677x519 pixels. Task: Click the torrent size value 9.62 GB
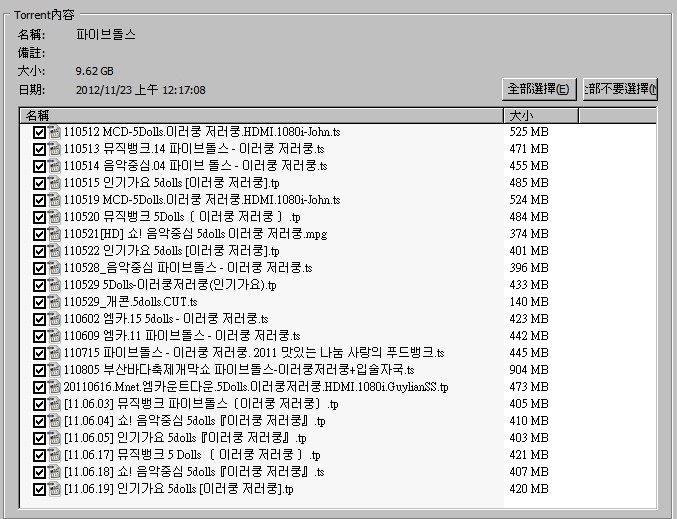tap(95, 71)
